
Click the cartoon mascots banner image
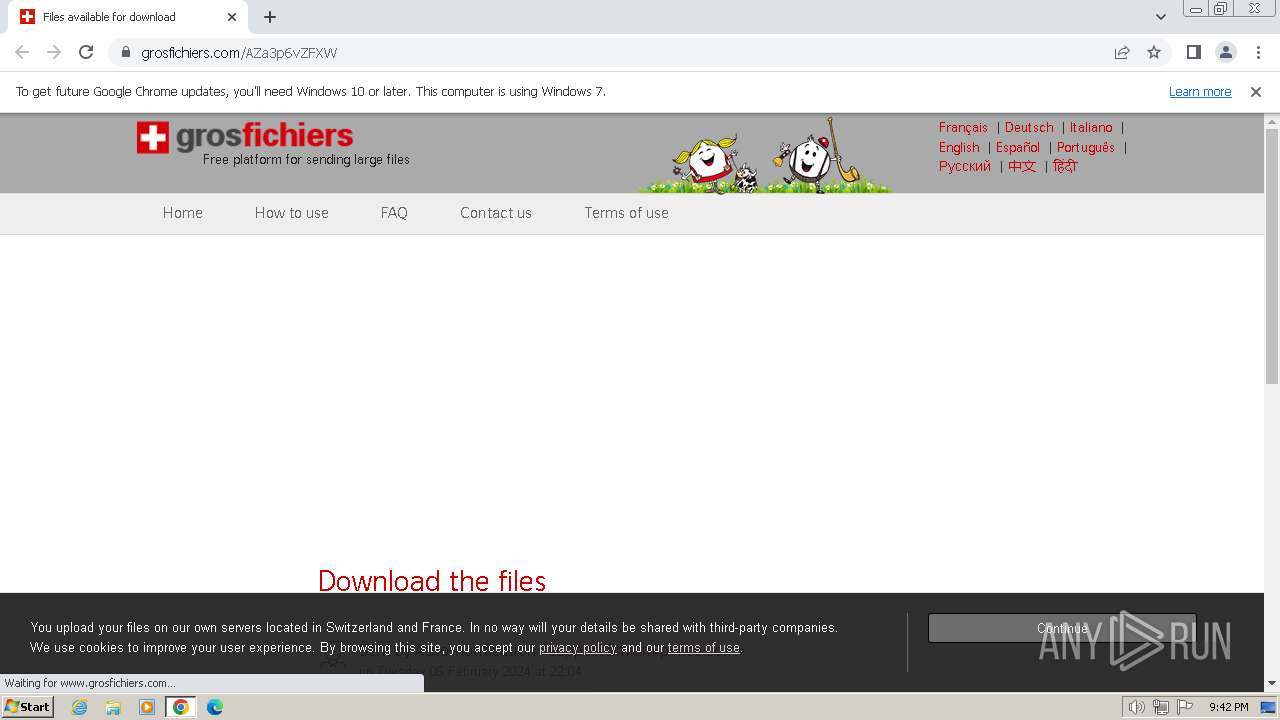[766, 156]
